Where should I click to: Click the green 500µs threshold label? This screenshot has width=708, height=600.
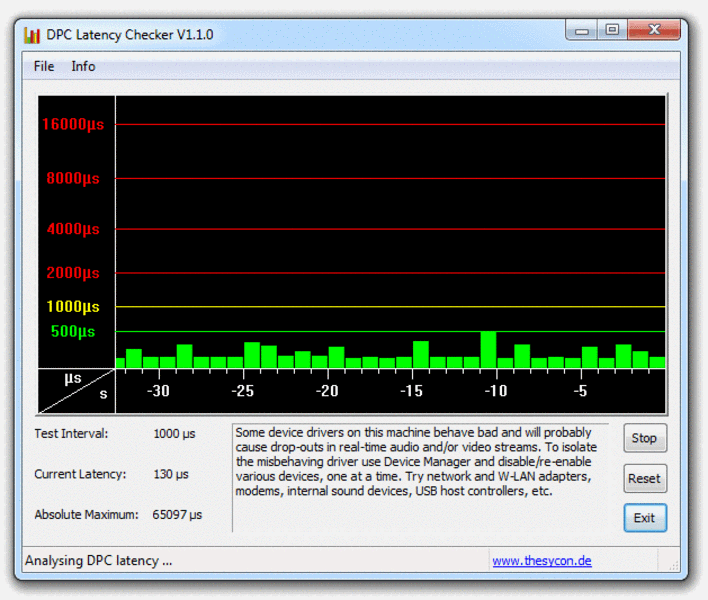click(x=73, y=331)
